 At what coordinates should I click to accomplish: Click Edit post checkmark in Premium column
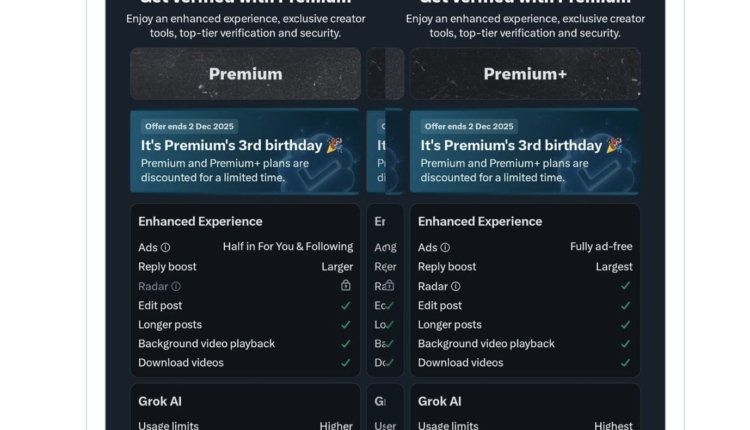pyautogui.click(x=346, y=305)
